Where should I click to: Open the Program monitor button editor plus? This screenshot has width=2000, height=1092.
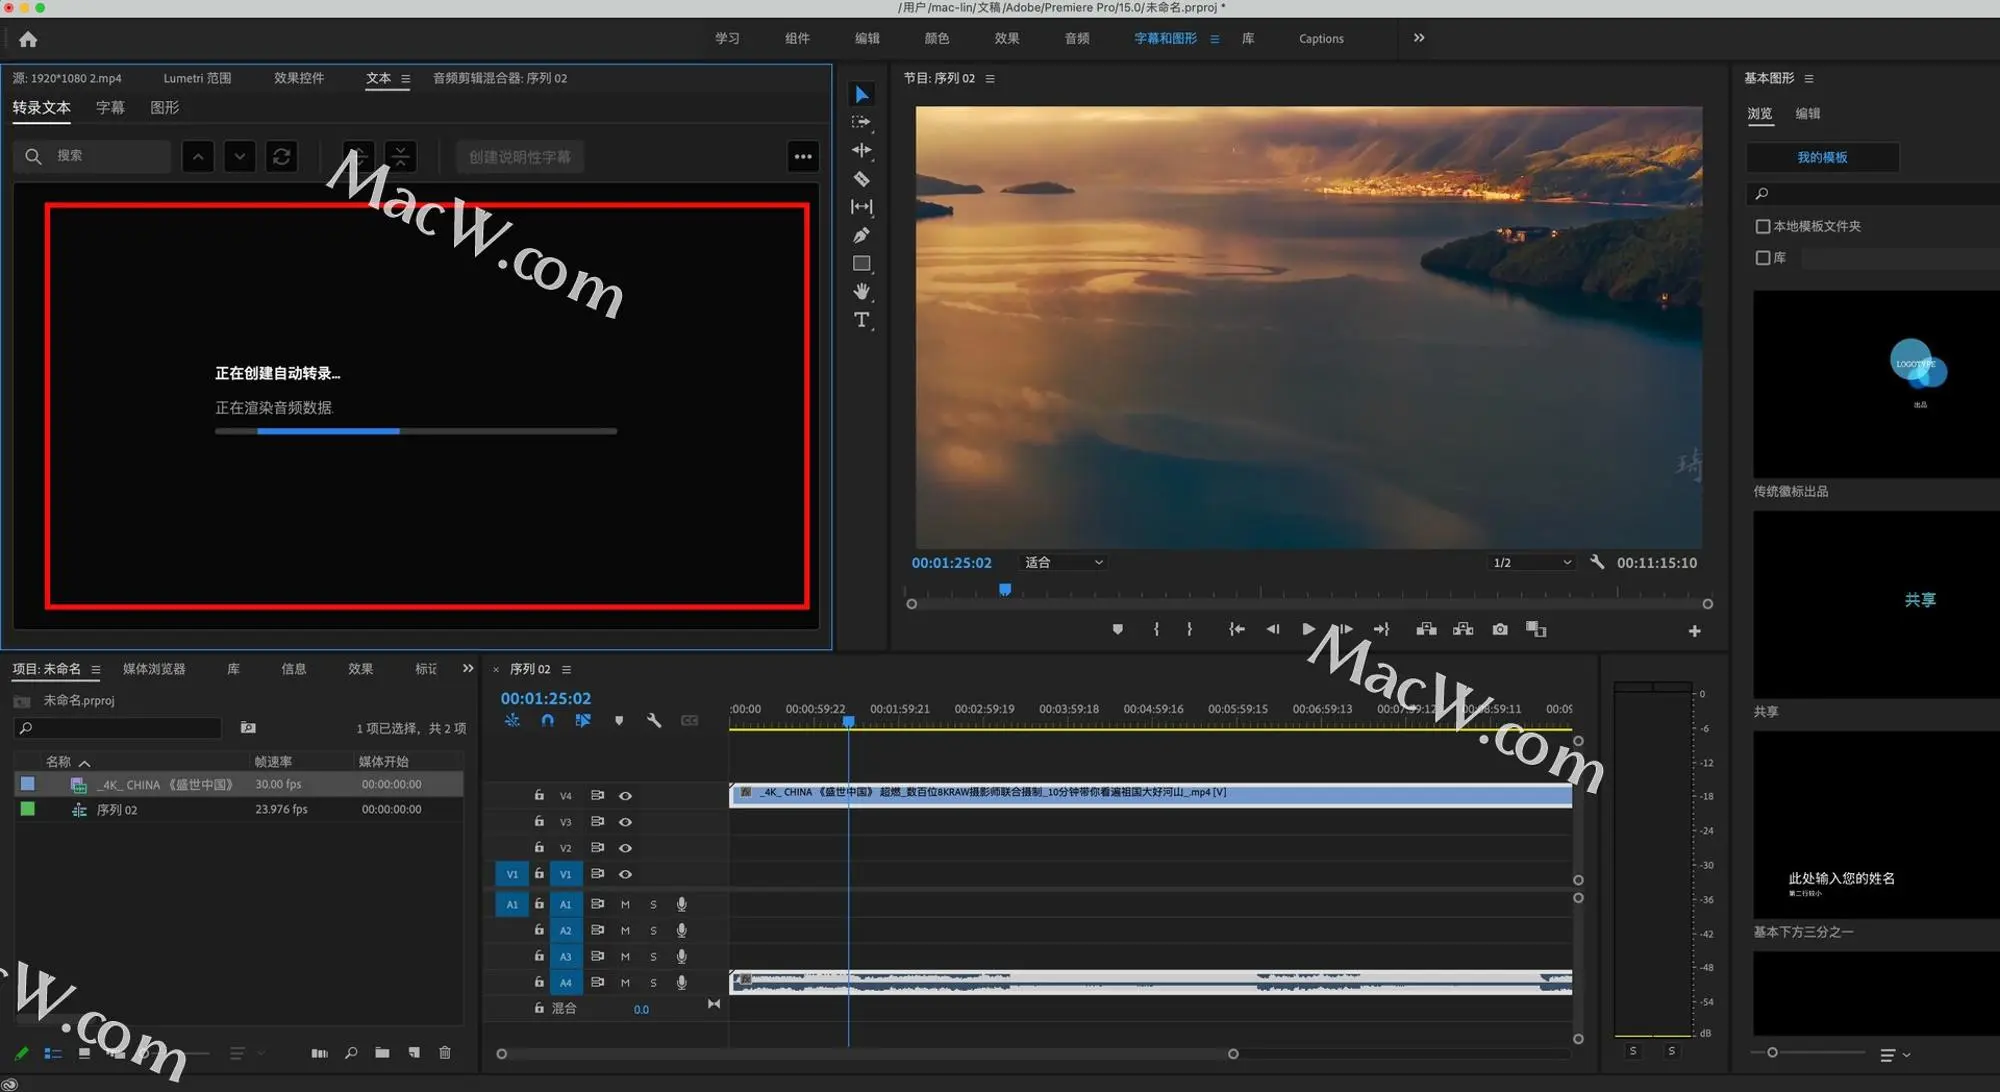[1694, 631]
